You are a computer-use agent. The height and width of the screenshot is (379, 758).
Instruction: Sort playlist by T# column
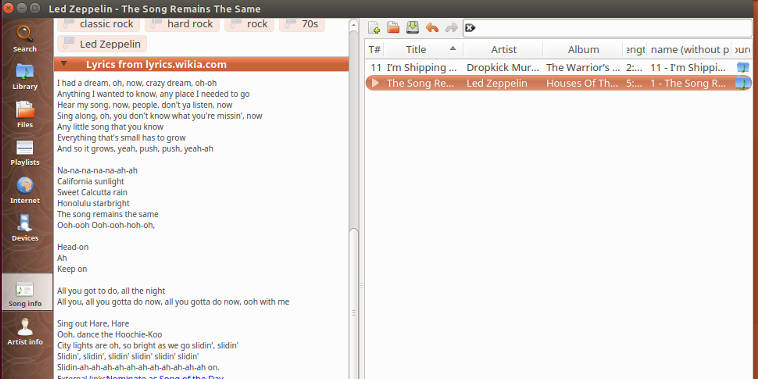pos(374,49)
